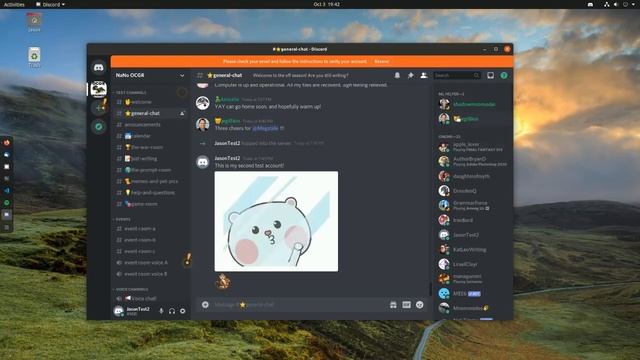Open JasonTest2 avatar in the chat message
This screenshot has width=640, height=360.
point(203,162)
